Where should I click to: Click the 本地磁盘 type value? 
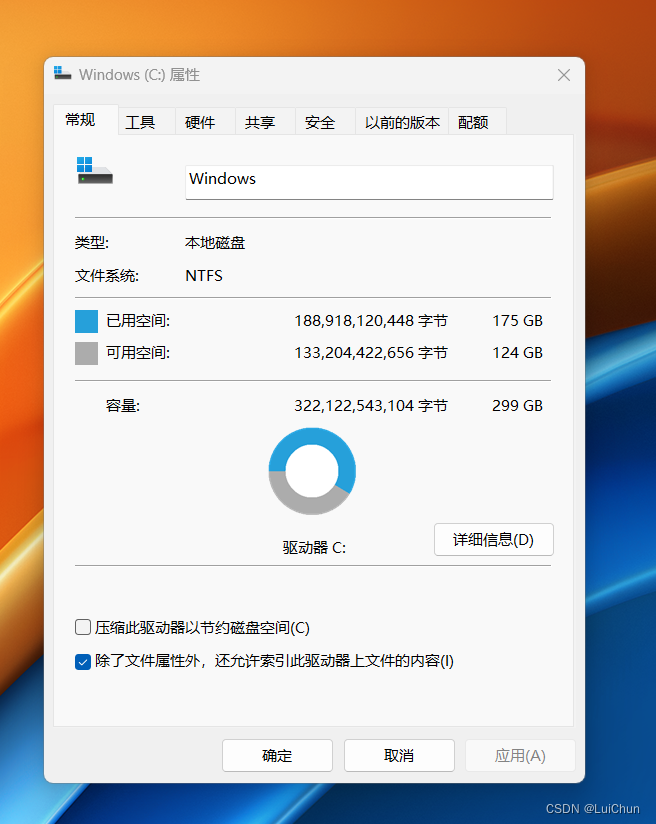[x=215, y=243]
